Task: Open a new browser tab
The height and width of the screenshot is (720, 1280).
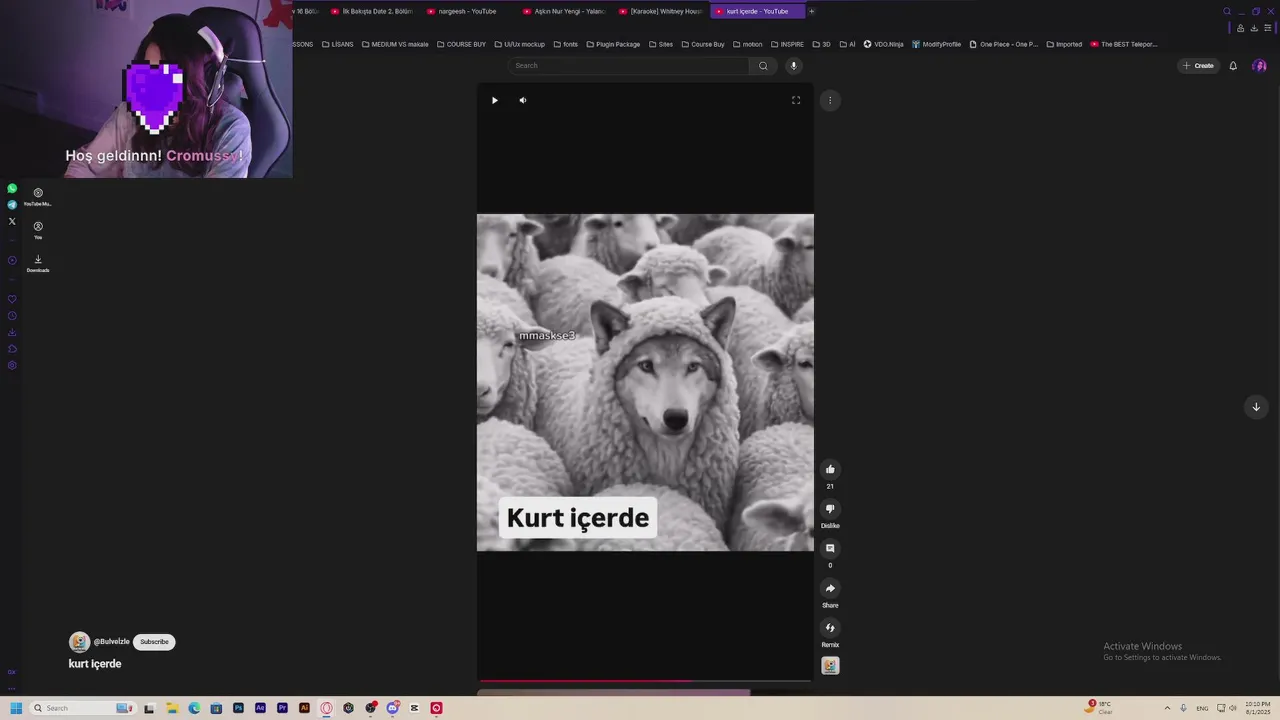Action: point(811,11)
